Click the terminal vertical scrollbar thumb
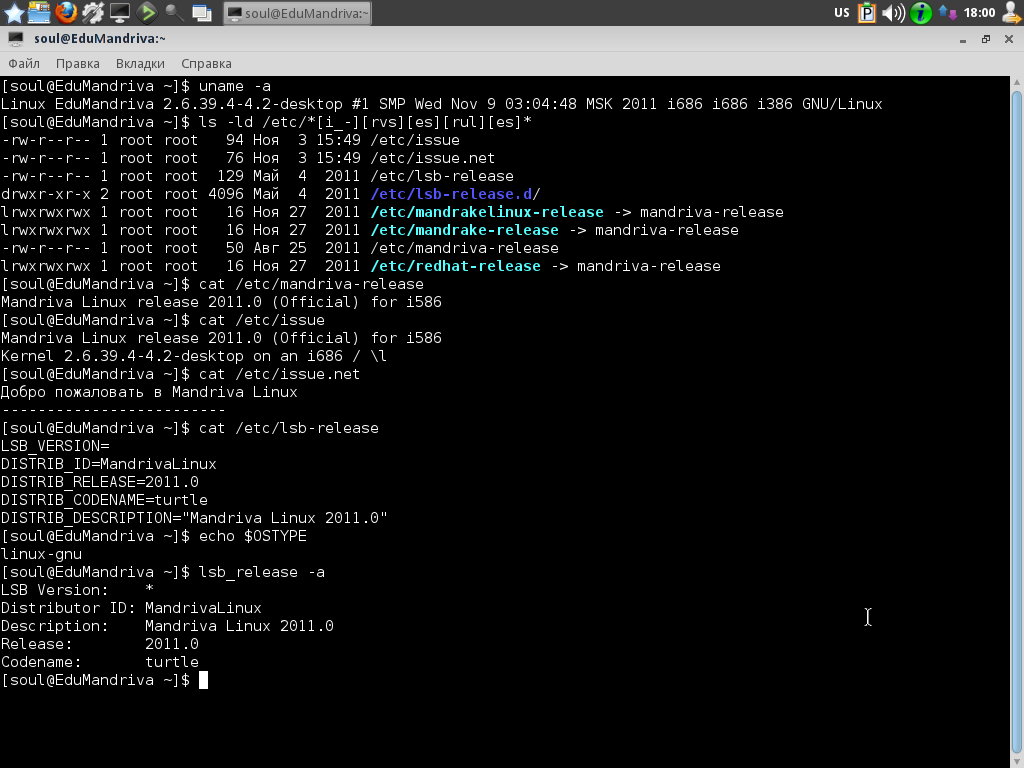Screen dimensions: 1024x768 click(x=1017, y=420)
